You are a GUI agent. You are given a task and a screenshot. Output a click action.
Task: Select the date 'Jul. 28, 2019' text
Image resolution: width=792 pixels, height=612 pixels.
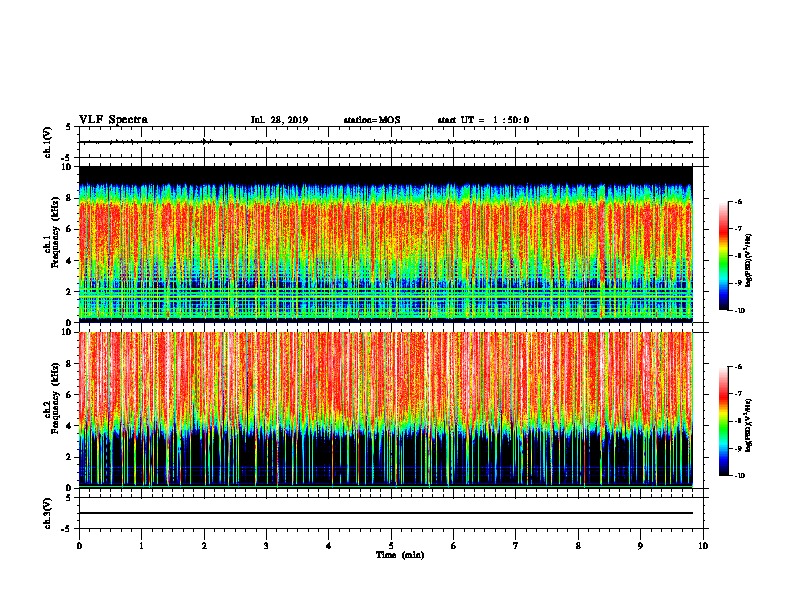tap(279, 120)
